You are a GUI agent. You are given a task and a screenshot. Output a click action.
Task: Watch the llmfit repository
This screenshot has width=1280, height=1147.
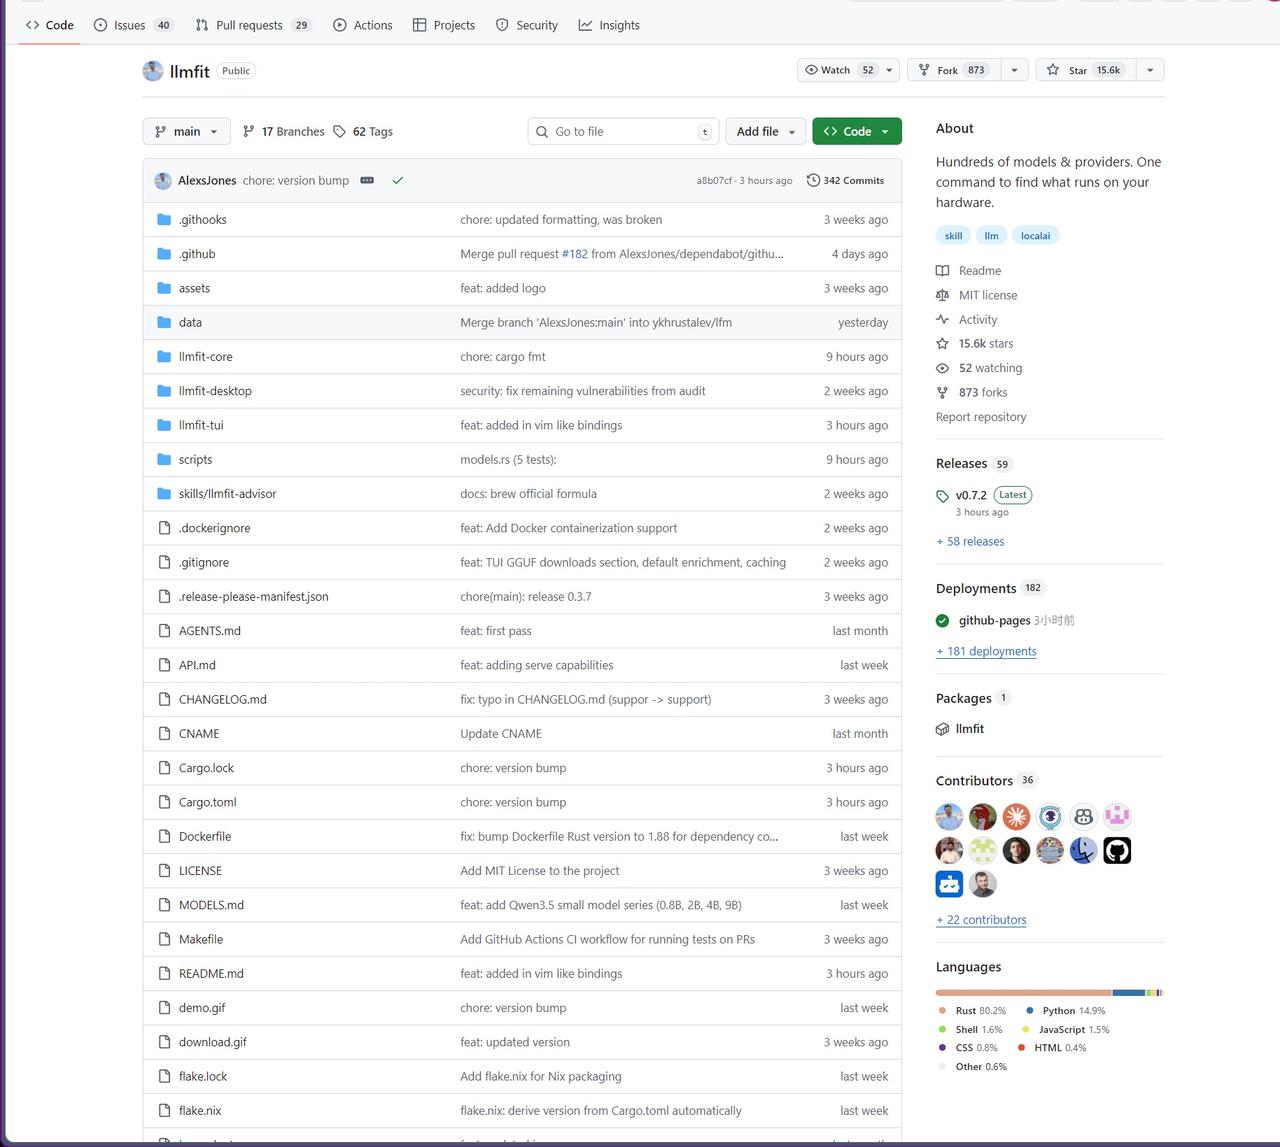(838, 70)
